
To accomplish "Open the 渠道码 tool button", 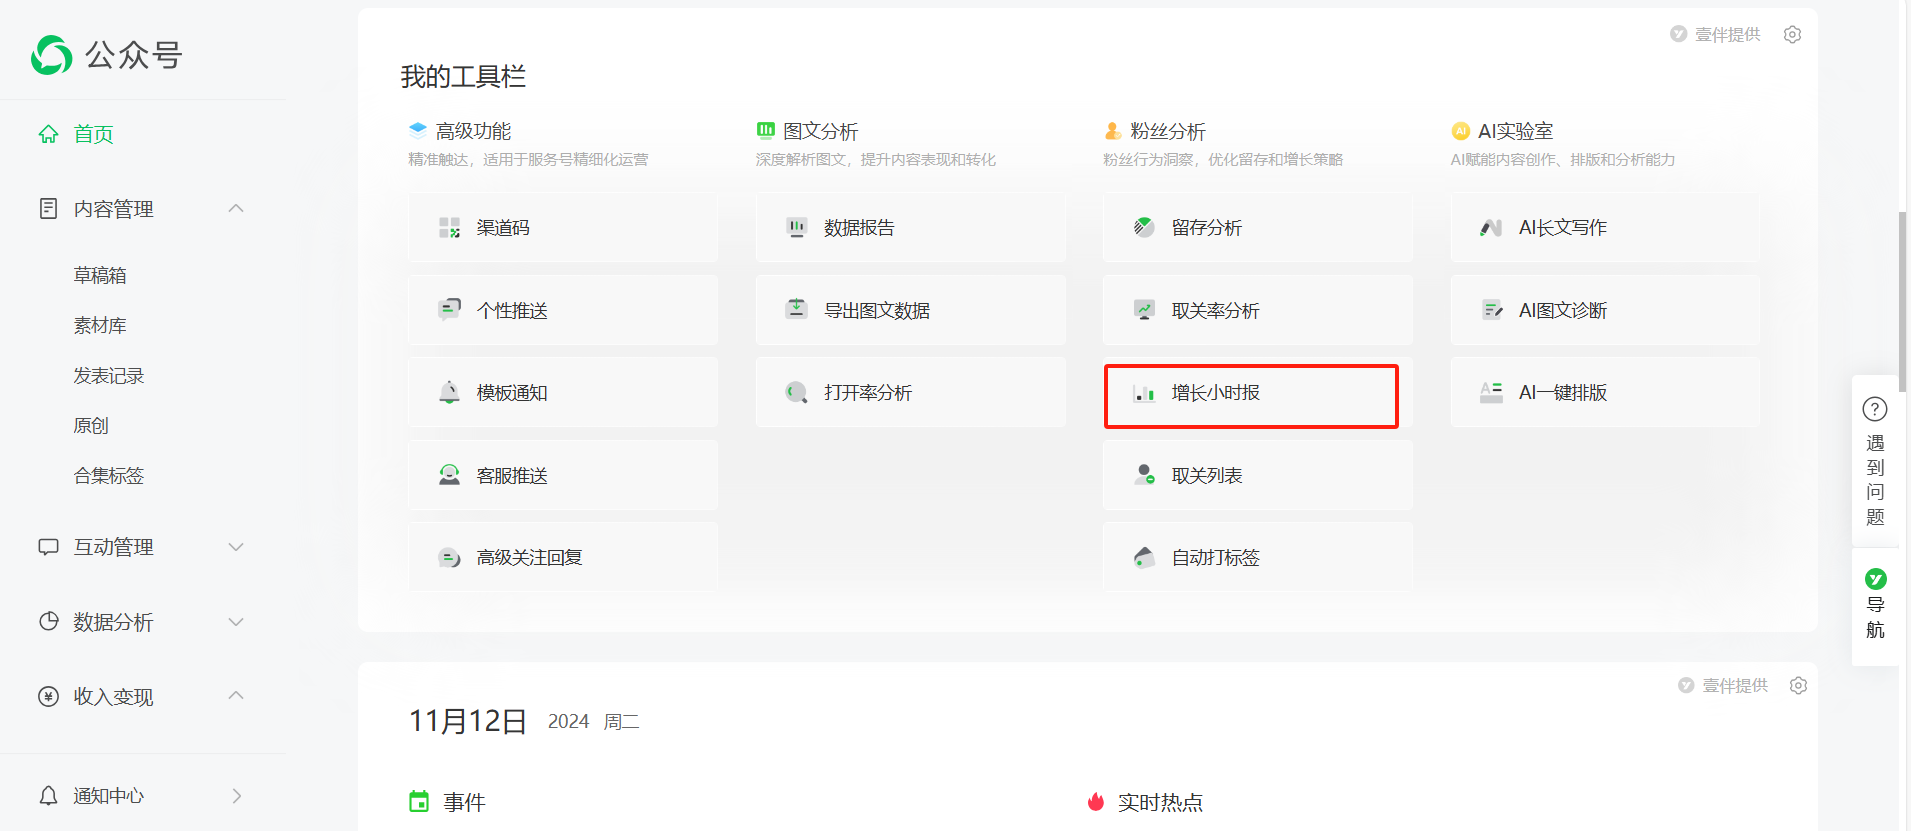I will click(x=563, y=228).
